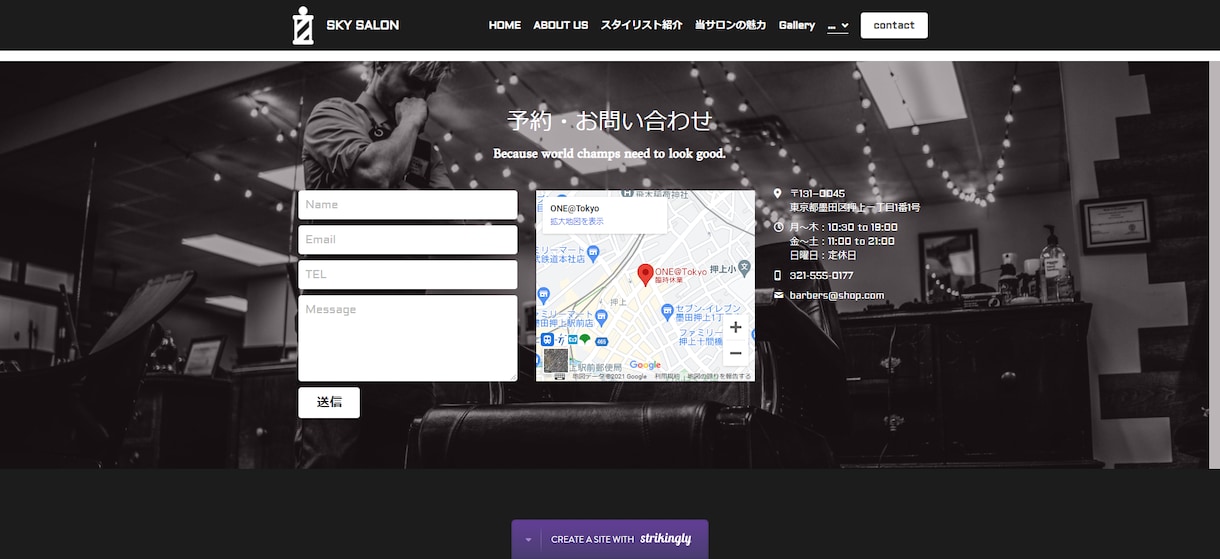Submit the form with 送信 button
1220x559 pixels.
329,402
